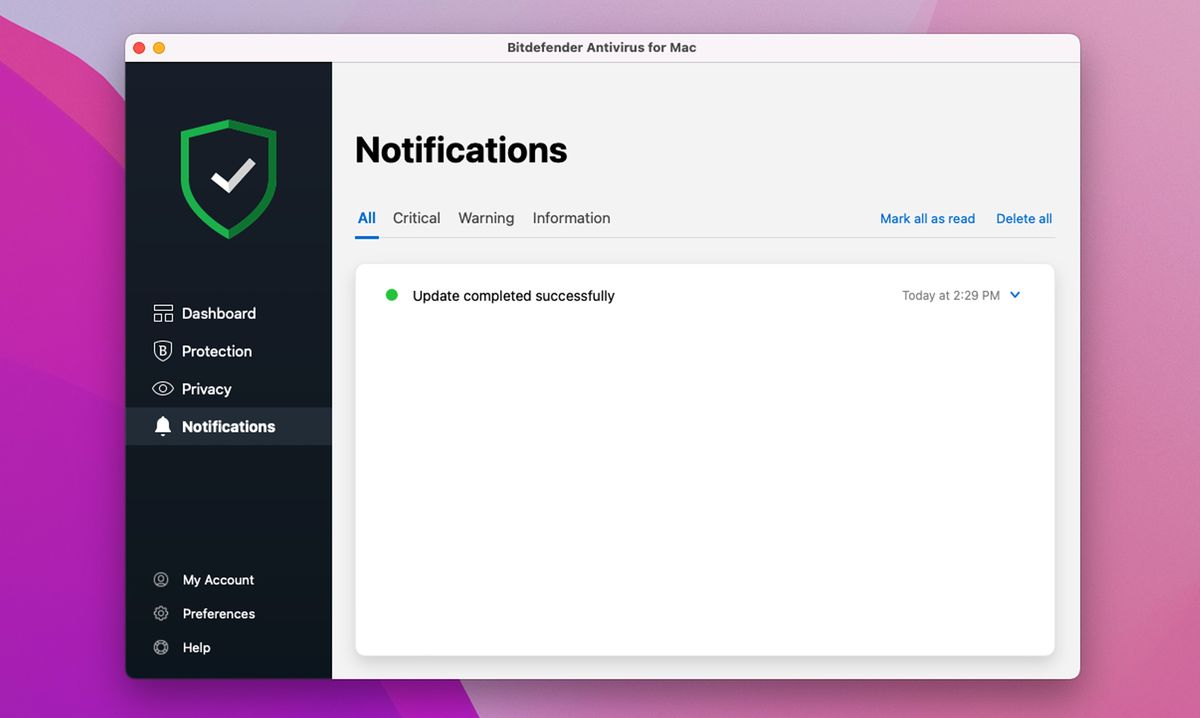Viewport: 1200px width, 718px height.
Task: Open Dashboard via the grid icon
Action: 162,313
